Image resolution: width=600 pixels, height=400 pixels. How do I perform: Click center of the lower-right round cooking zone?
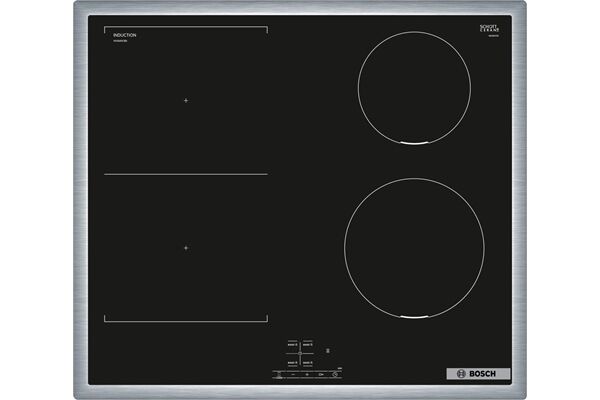point(414,249)
